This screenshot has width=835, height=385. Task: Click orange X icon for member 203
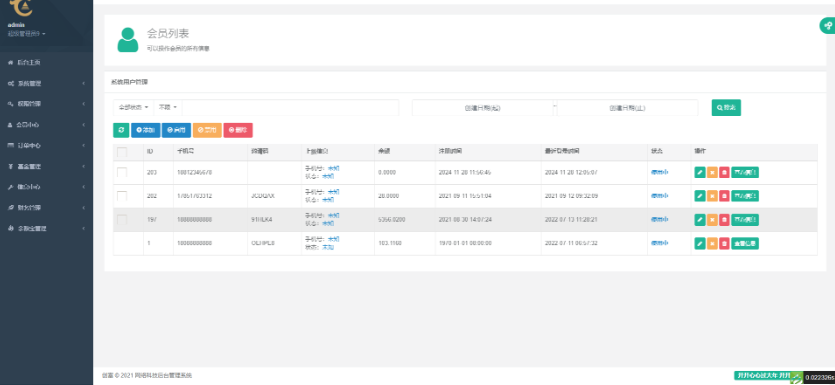pyautogui.click(x=713, y=173)
